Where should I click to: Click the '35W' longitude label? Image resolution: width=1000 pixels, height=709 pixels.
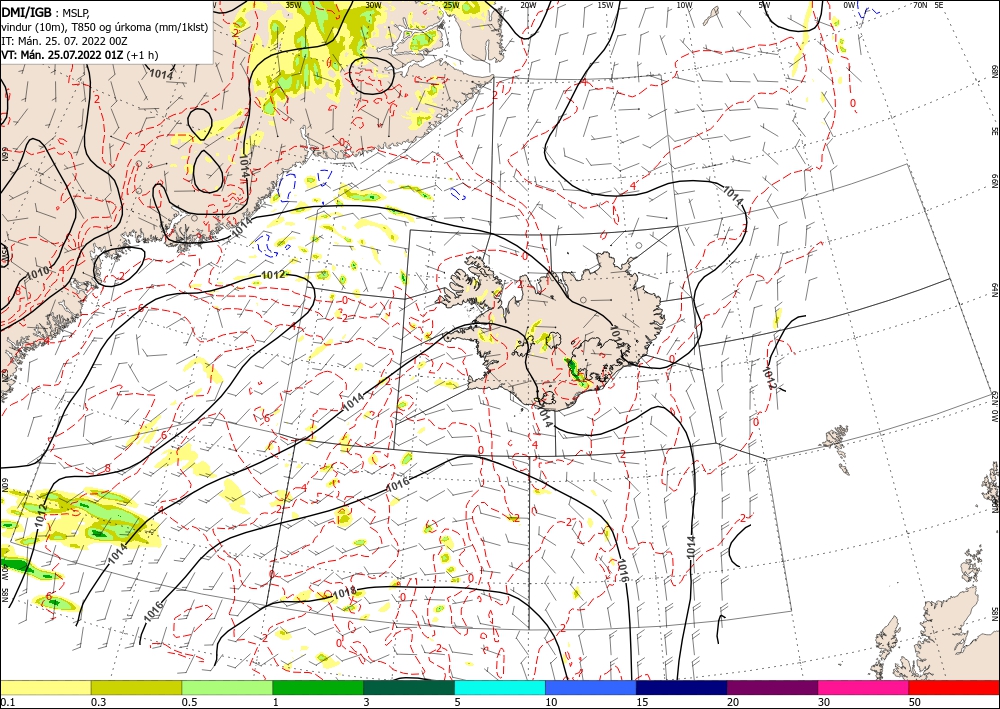pos(293,5)
